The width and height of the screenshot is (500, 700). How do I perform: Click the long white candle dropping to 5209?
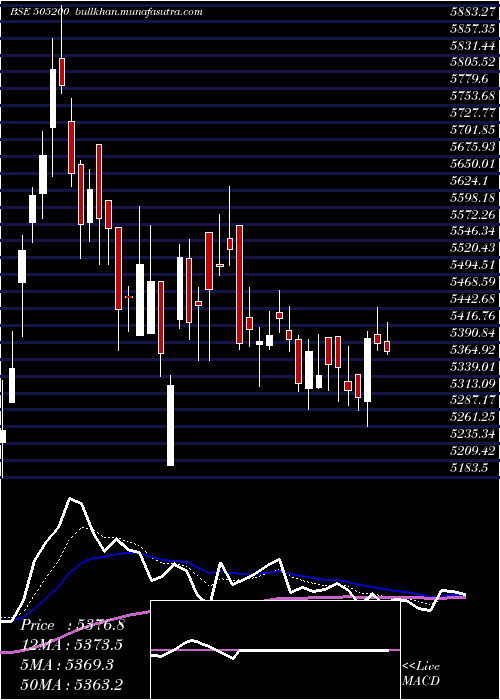(x=171, y=425)
